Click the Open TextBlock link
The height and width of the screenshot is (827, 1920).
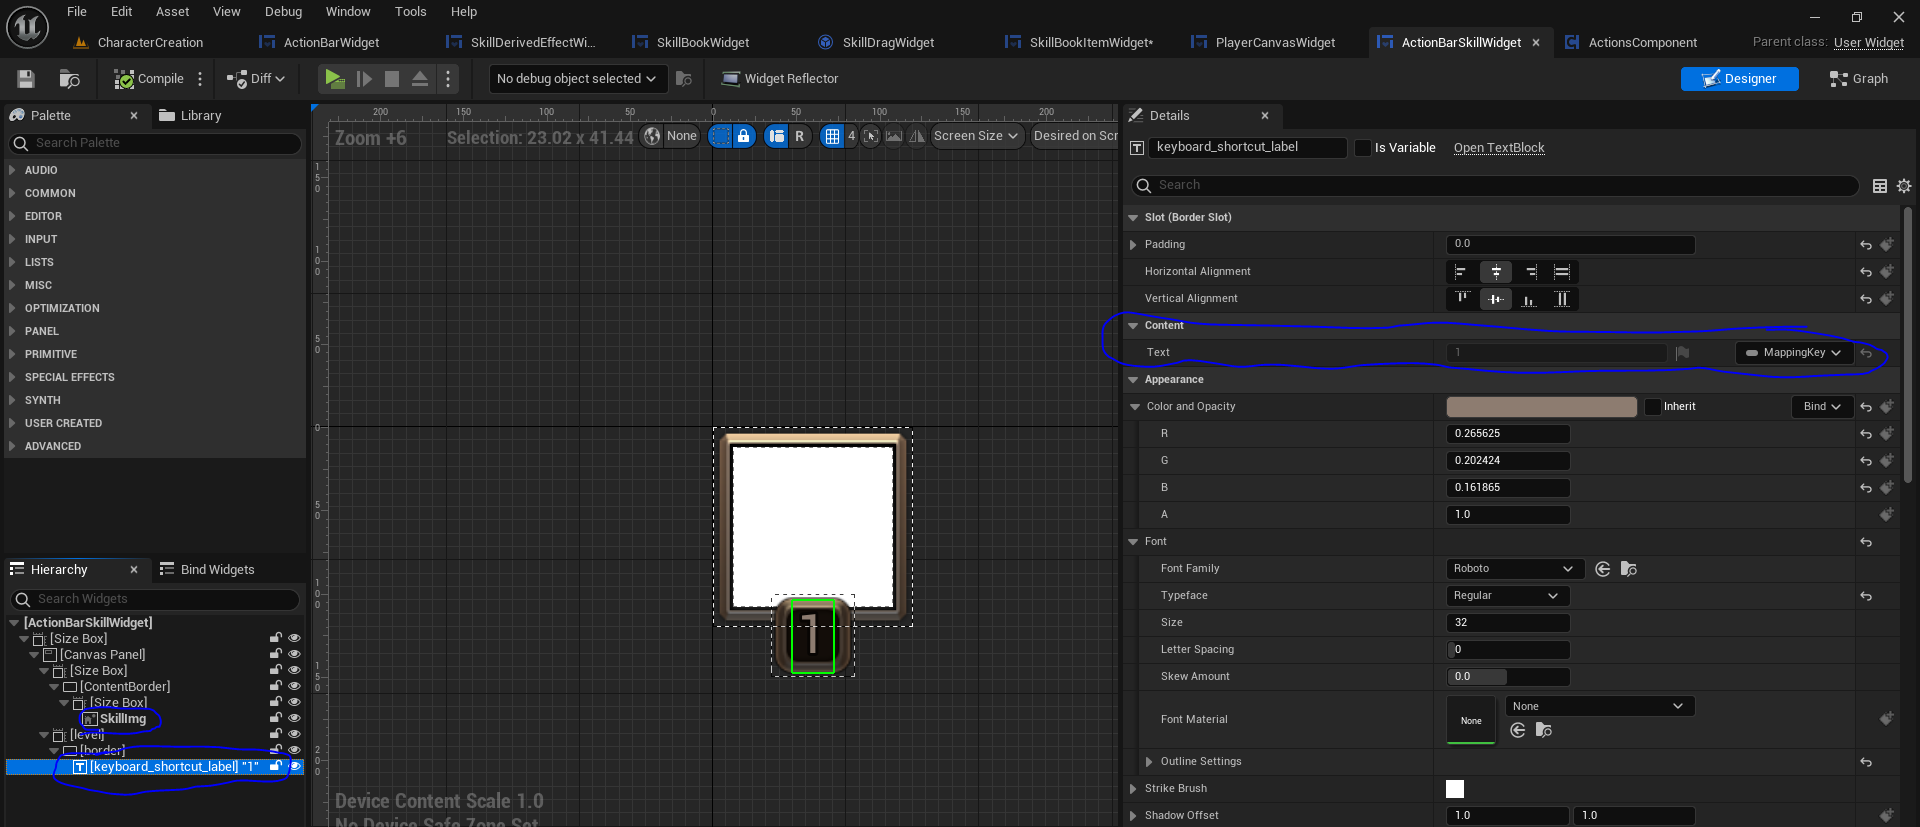click(1498, 149)
